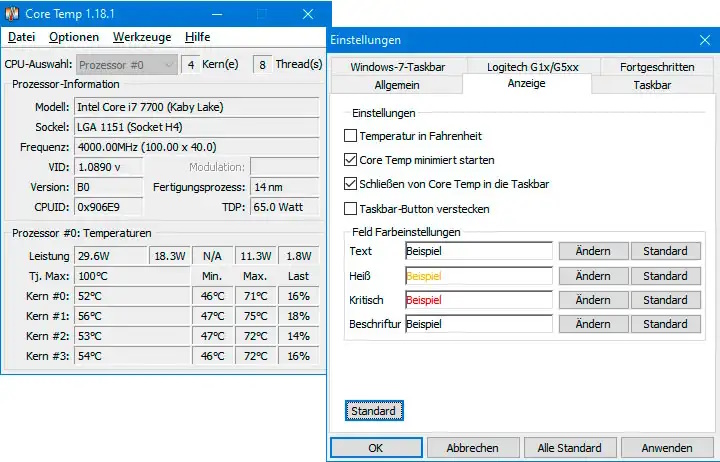
Task: Confirm settings with the OK button
Action: [x=376, y=448]
